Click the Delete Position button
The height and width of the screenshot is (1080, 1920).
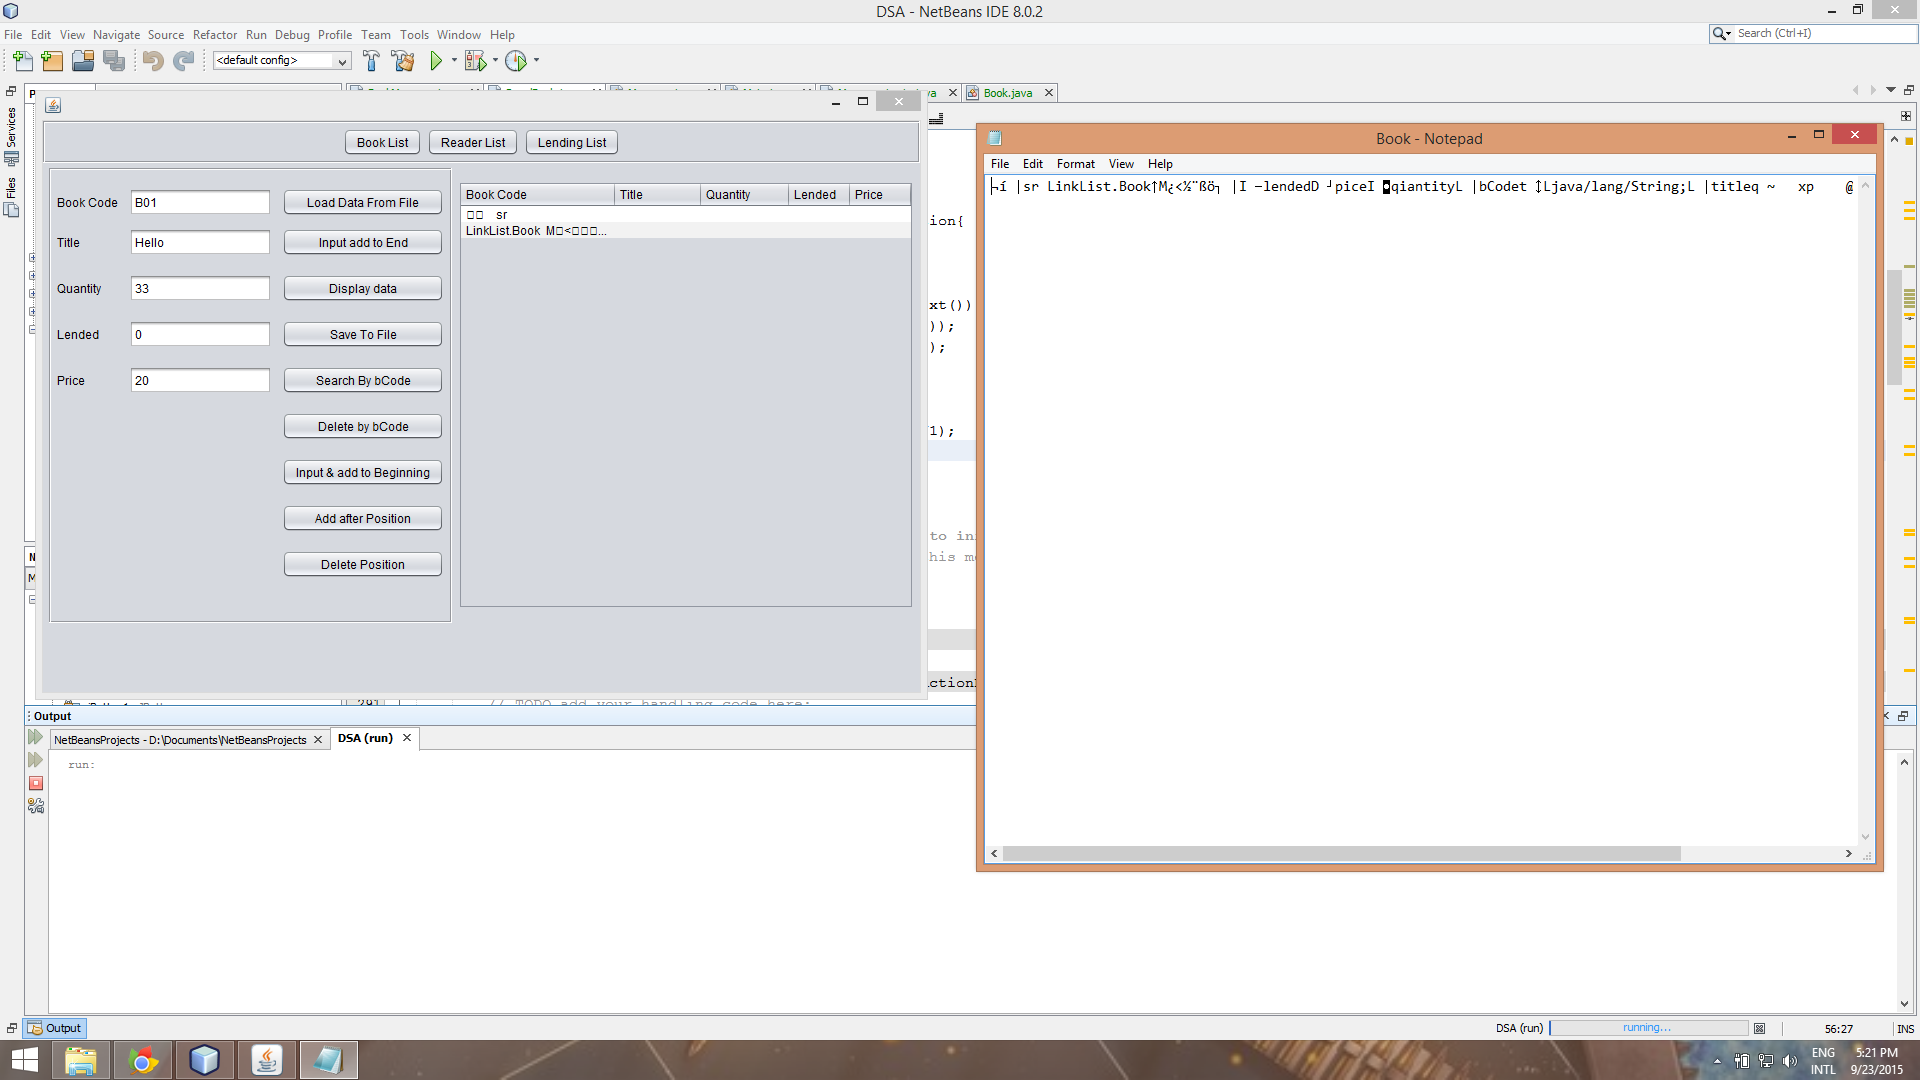363,564
